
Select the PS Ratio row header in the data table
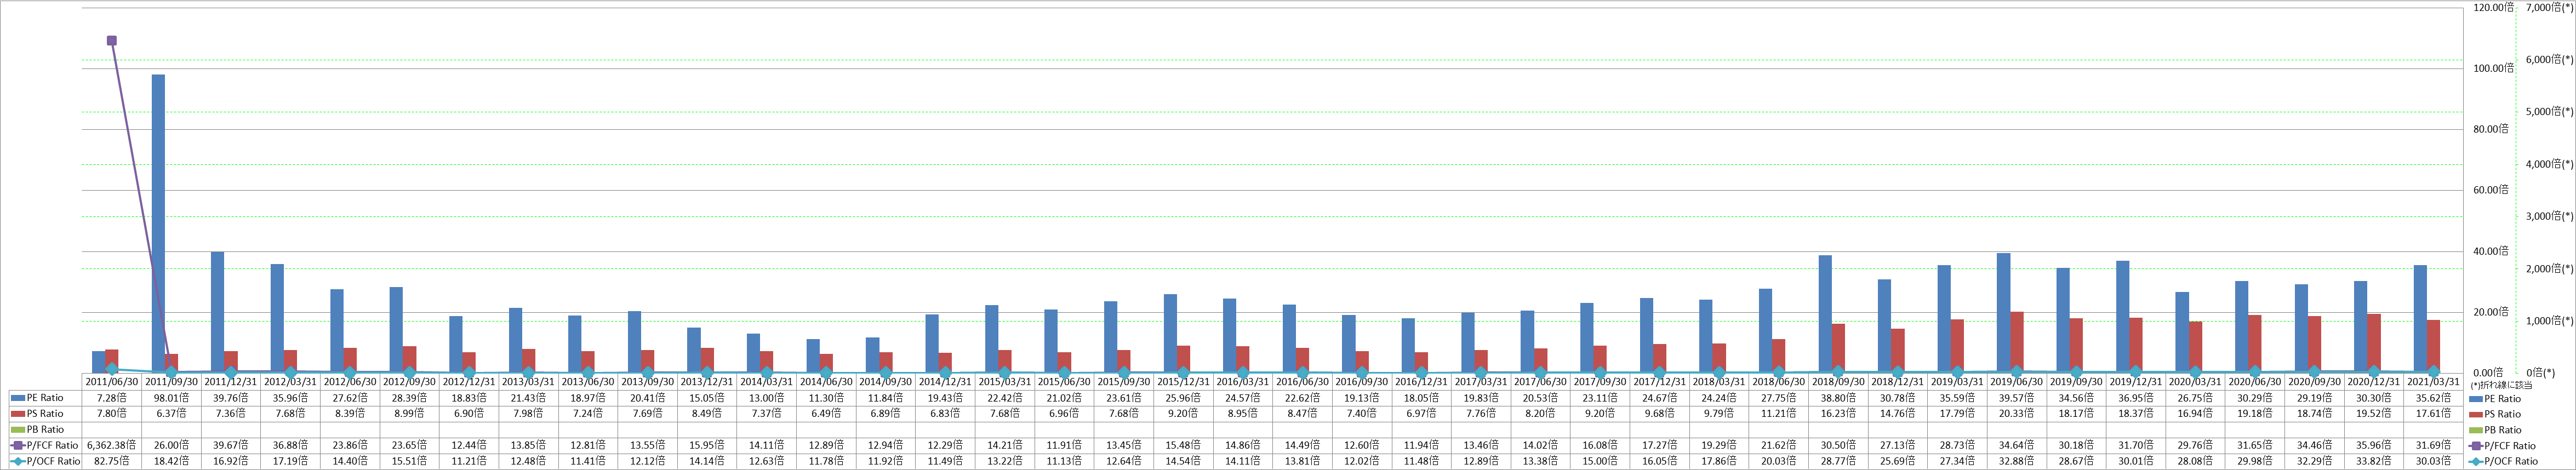tap(45, 413)
